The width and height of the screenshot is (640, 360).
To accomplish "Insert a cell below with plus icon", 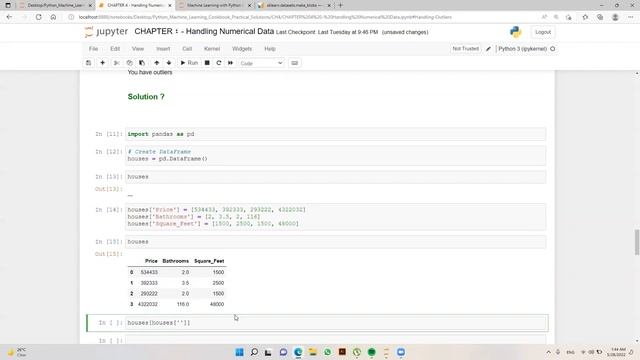I will 102,63.
